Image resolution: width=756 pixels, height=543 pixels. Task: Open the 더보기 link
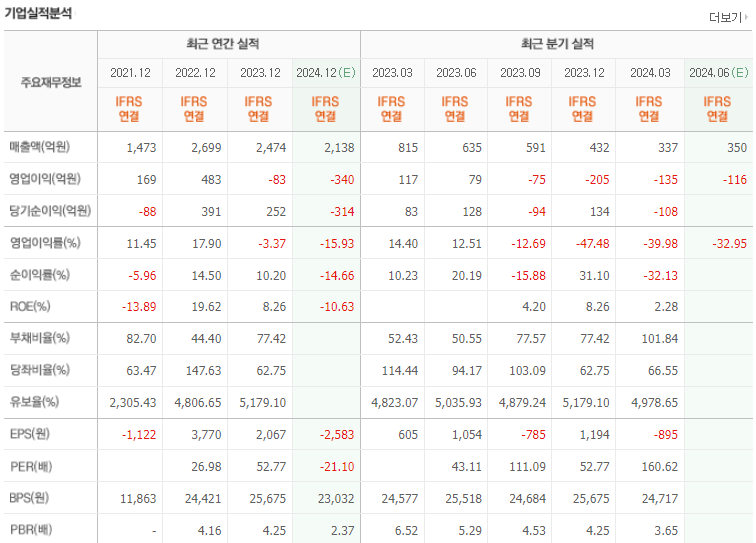point(729,17)
